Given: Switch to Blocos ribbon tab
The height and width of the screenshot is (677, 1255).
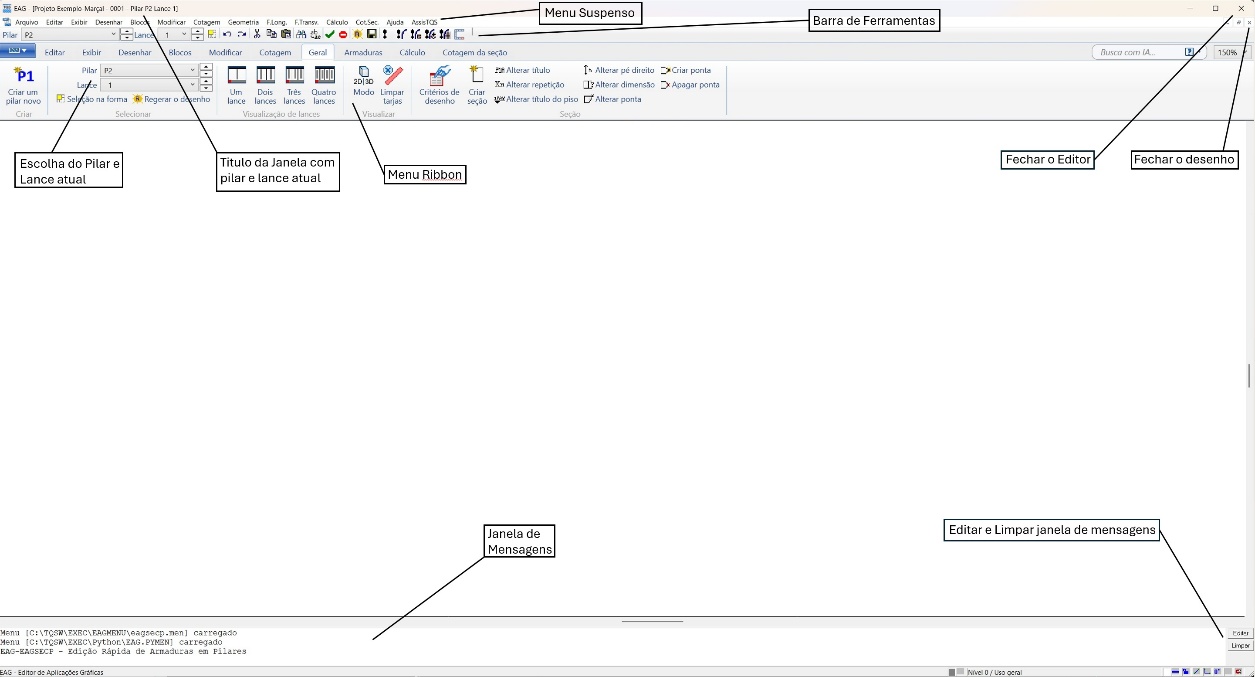Looking at the screenshot, I should (x=180, y=52).
